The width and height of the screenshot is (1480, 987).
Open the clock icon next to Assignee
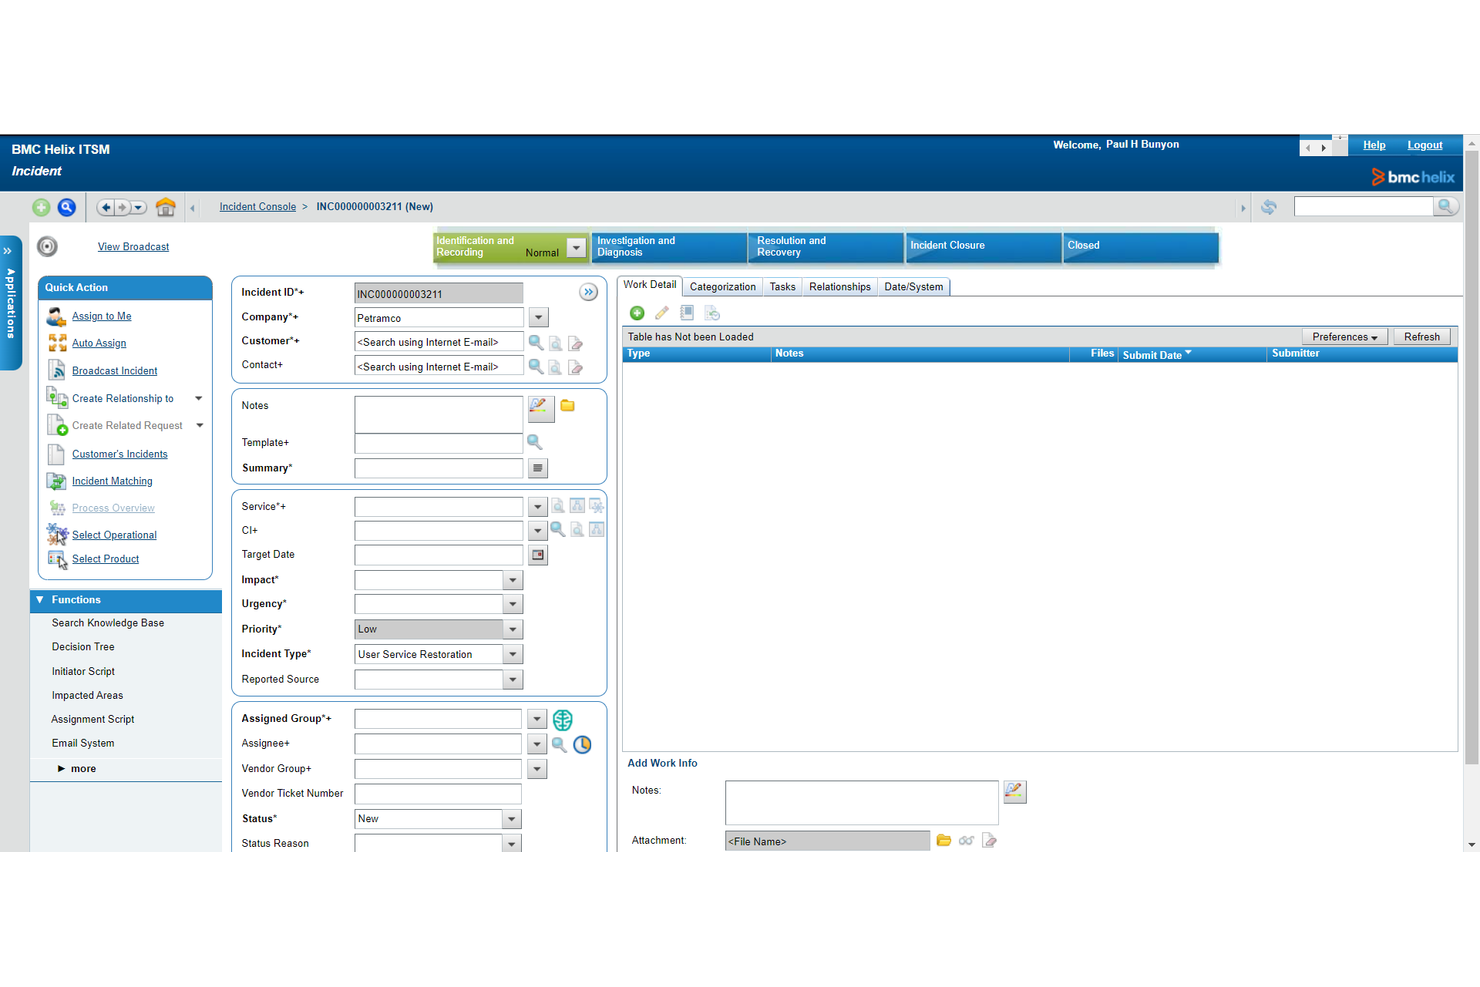[582, 744]
